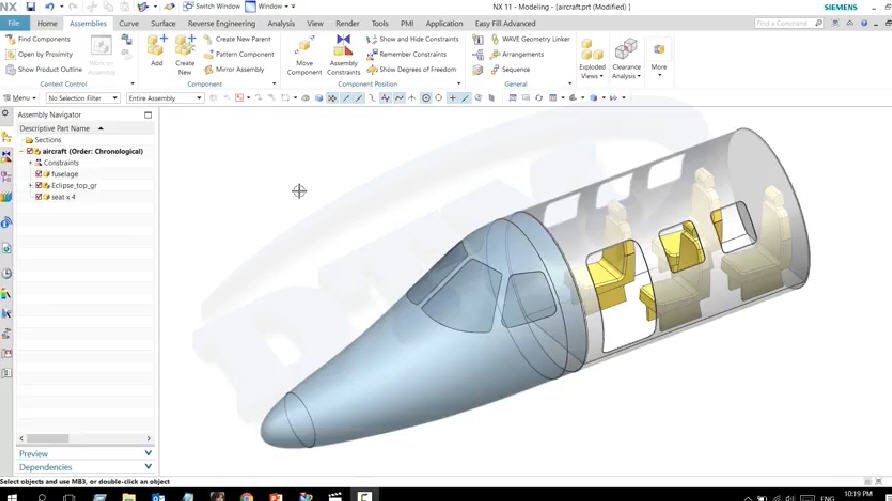
Task: Open the Assembly Constraints tool
Action: click(343, 53)
